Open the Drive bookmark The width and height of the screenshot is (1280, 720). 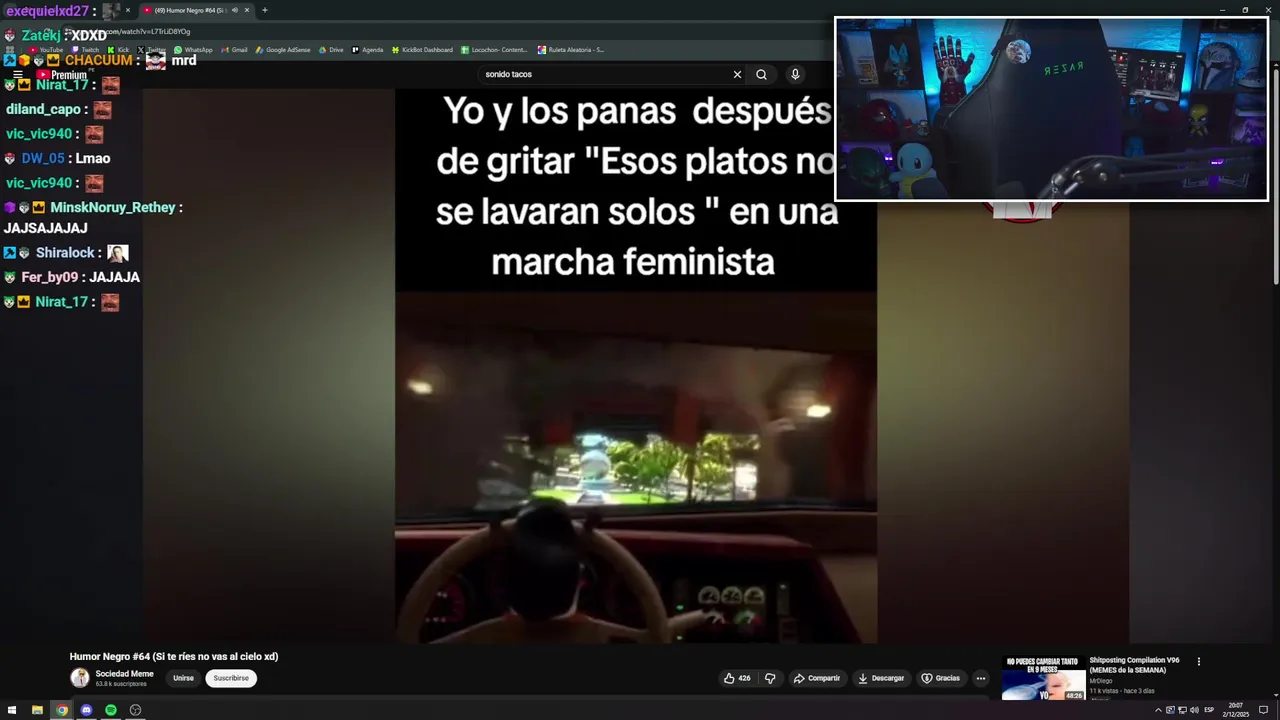pos(331,49)
